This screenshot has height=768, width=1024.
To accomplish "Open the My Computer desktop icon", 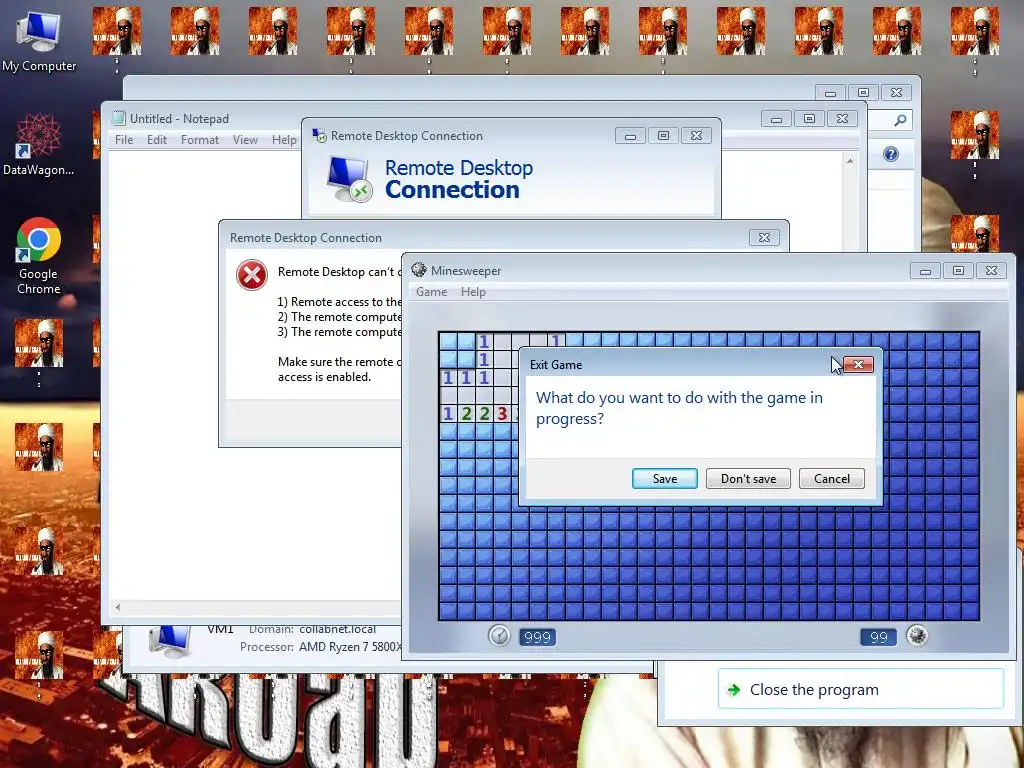I will [39, 42].
